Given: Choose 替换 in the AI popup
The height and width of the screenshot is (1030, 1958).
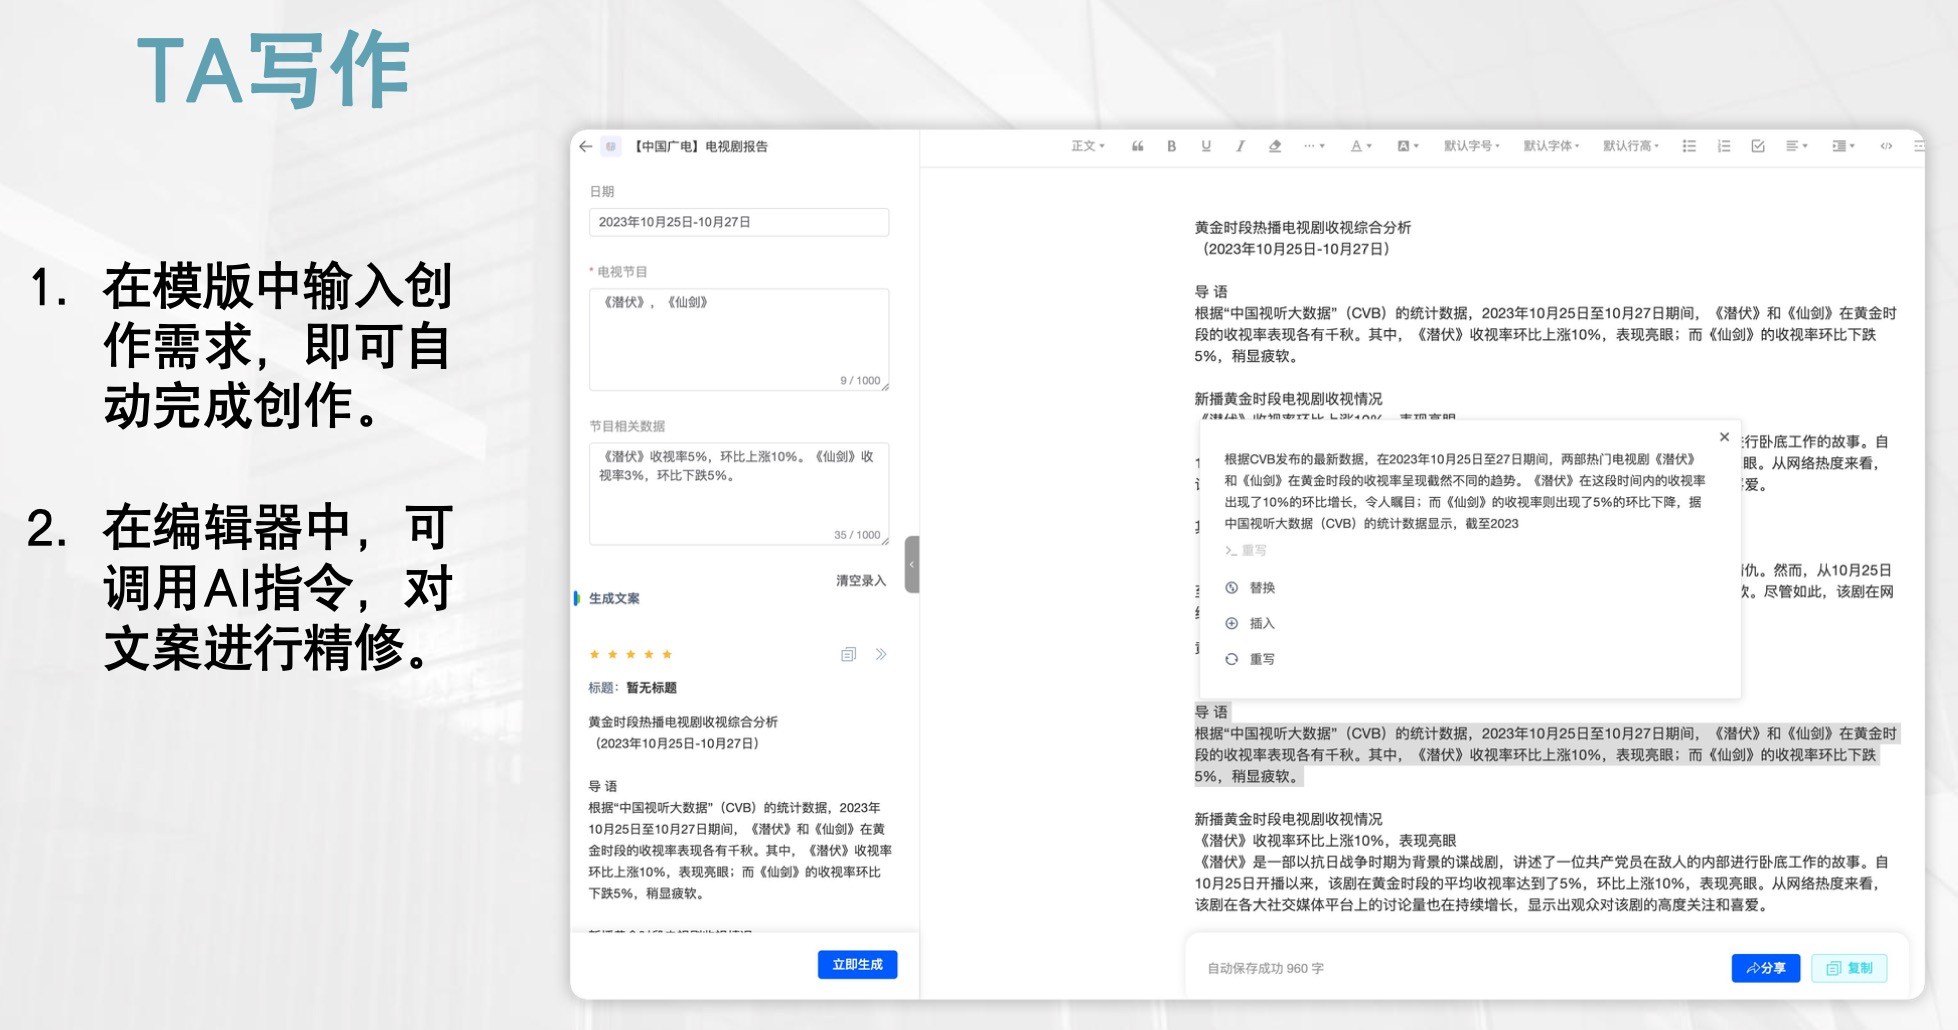Looking at the screenshot, I should (x=1250, y=588).
